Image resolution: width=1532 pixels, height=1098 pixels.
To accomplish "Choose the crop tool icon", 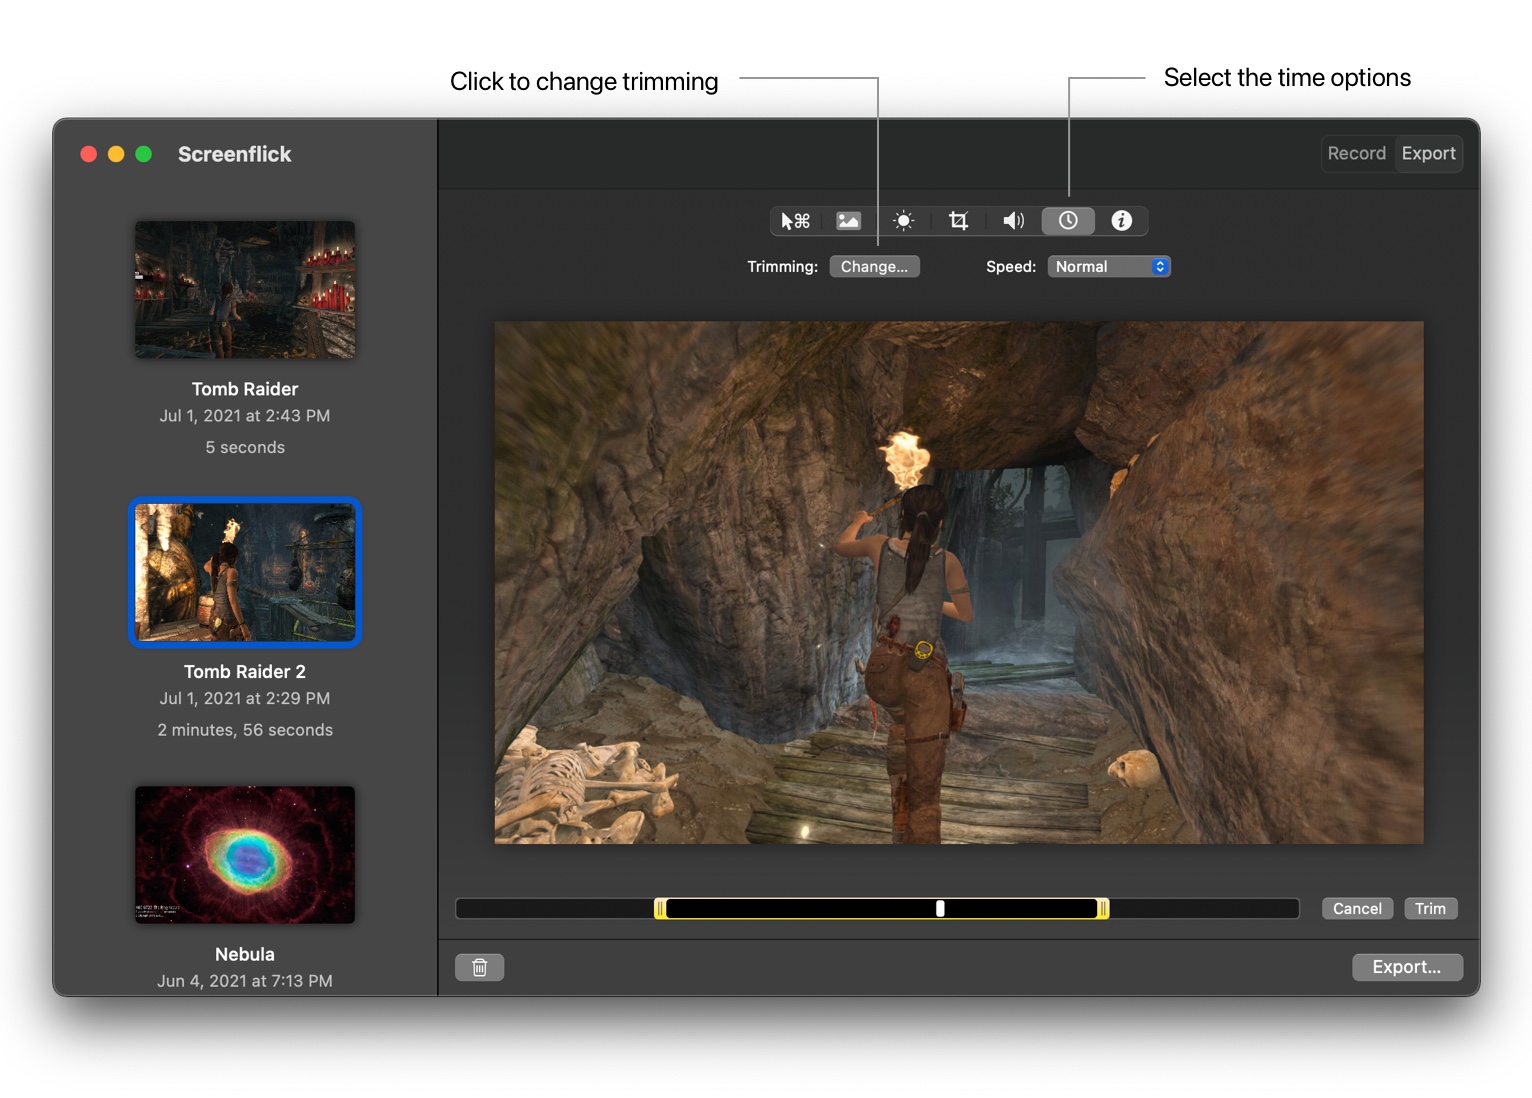I will 958,221.
